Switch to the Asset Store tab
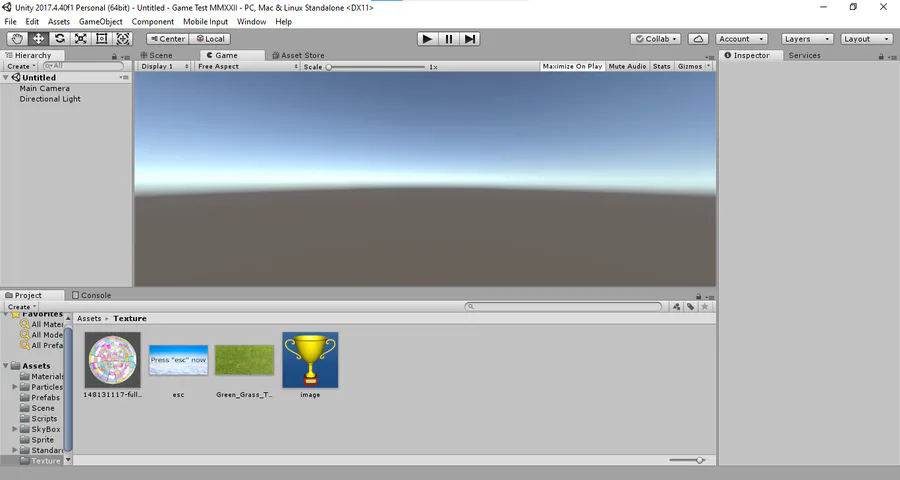 [x=298, y=55]
